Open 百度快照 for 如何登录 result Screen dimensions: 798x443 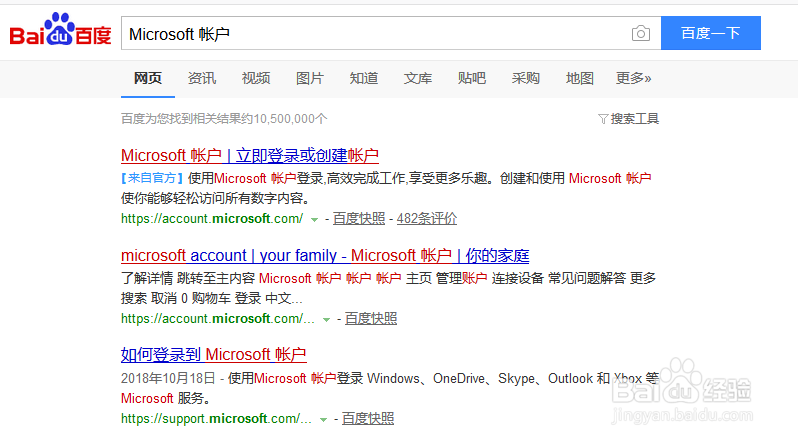368,418
